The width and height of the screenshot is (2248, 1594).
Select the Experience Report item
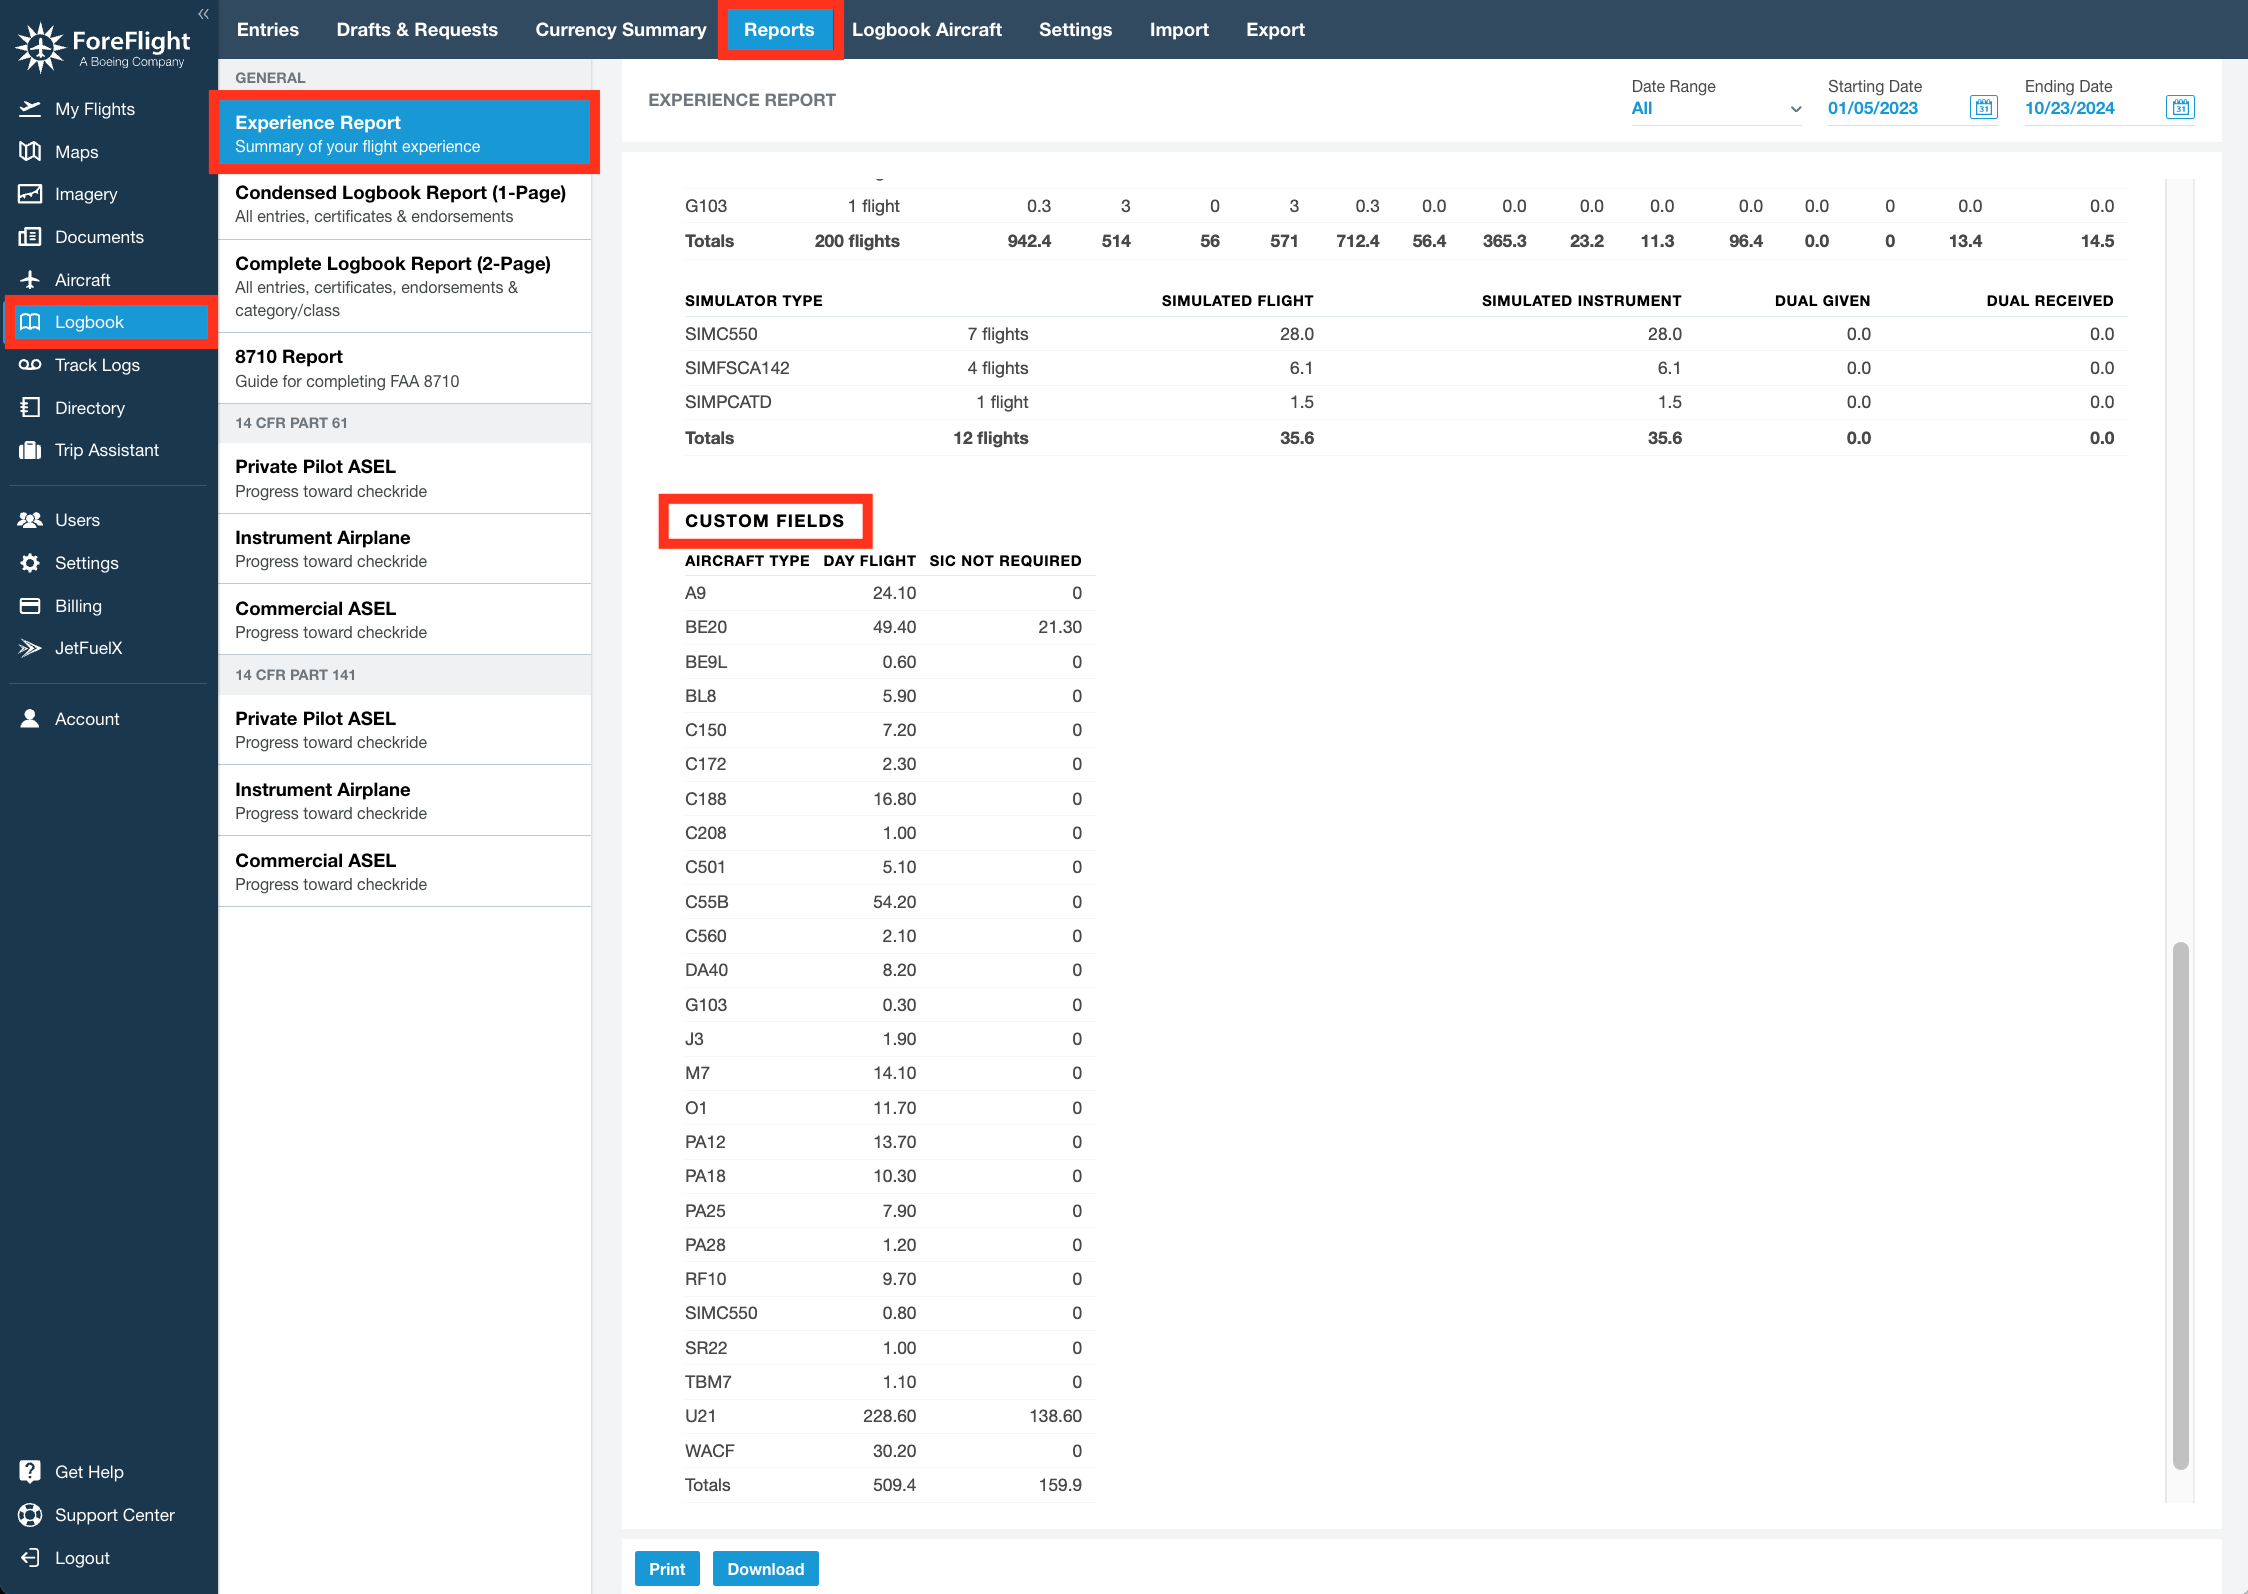404,133
